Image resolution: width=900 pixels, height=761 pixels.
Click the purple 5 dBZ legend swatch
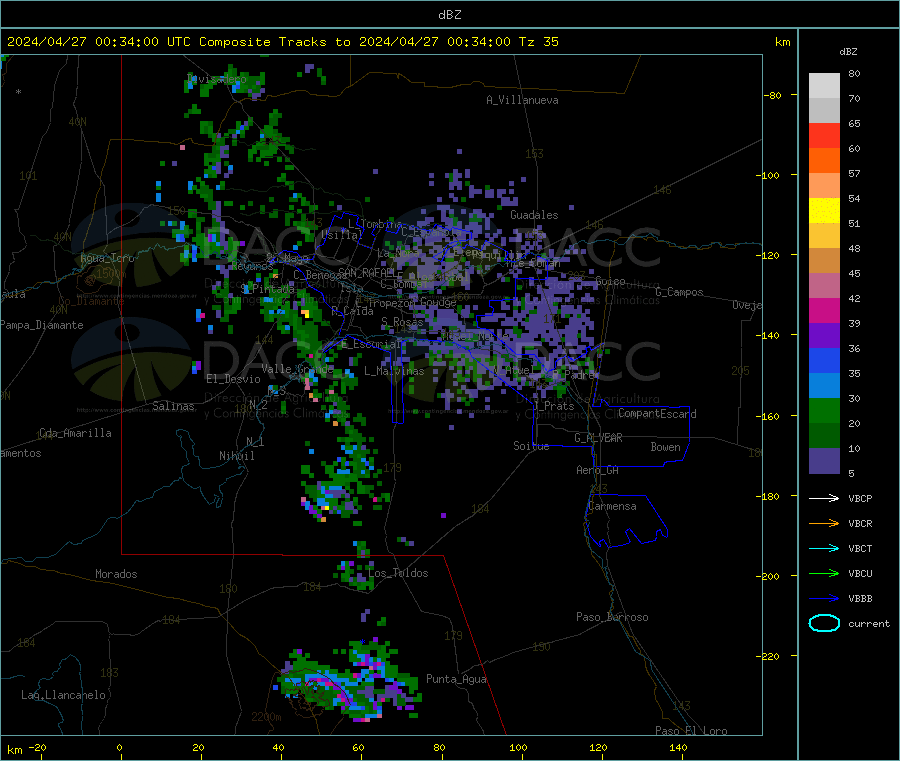(824, 461)
